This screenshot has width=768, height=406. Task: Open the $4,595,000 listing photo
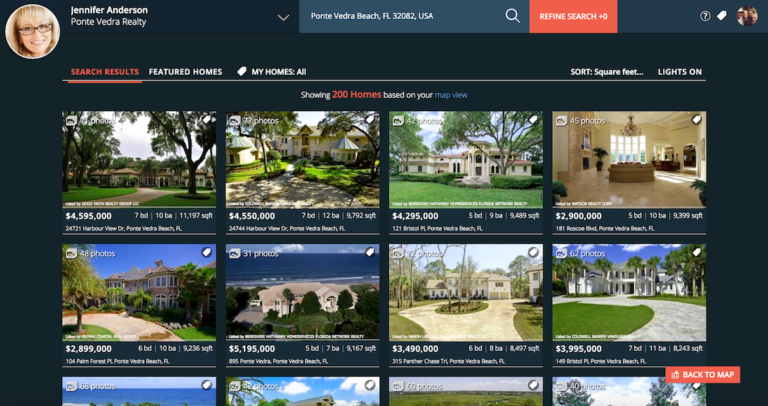(139, 159)
